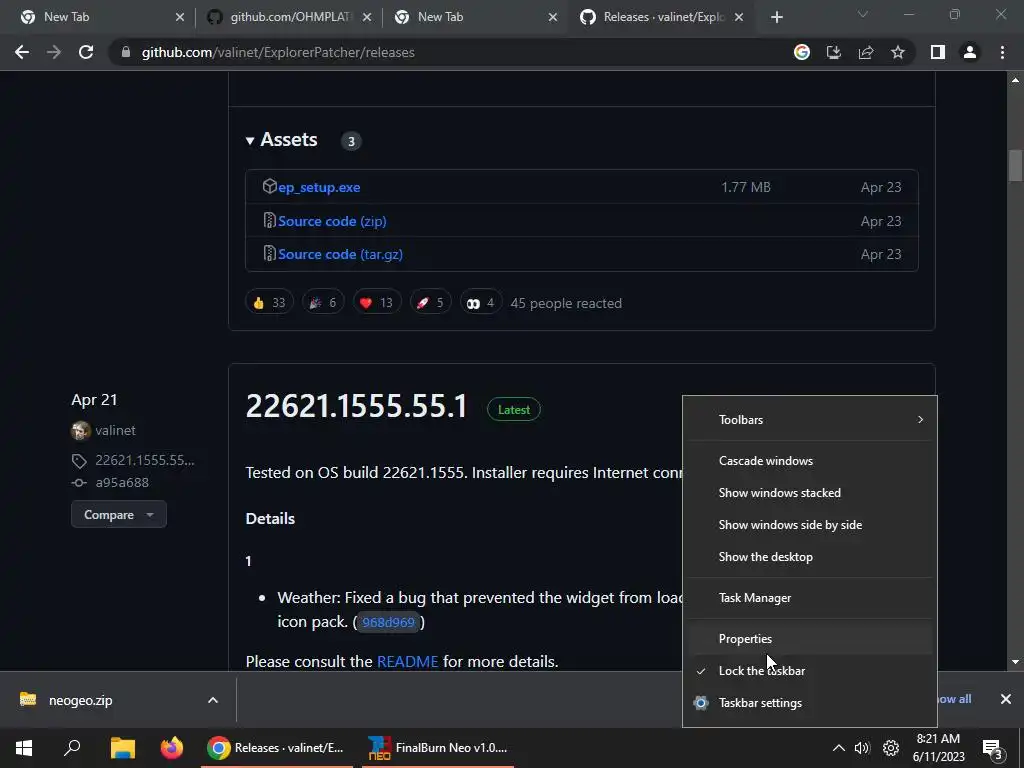Click the browser forward arrow

click(54, 52)
